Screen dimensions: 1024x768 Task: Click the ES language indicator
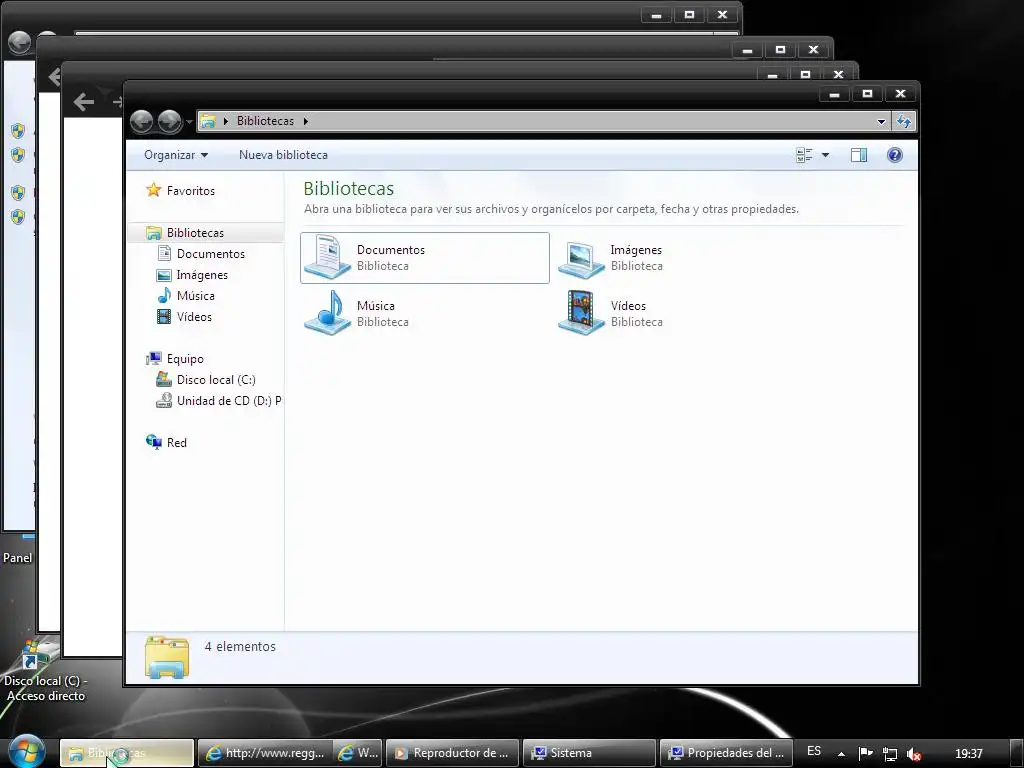tap(814, 751)
